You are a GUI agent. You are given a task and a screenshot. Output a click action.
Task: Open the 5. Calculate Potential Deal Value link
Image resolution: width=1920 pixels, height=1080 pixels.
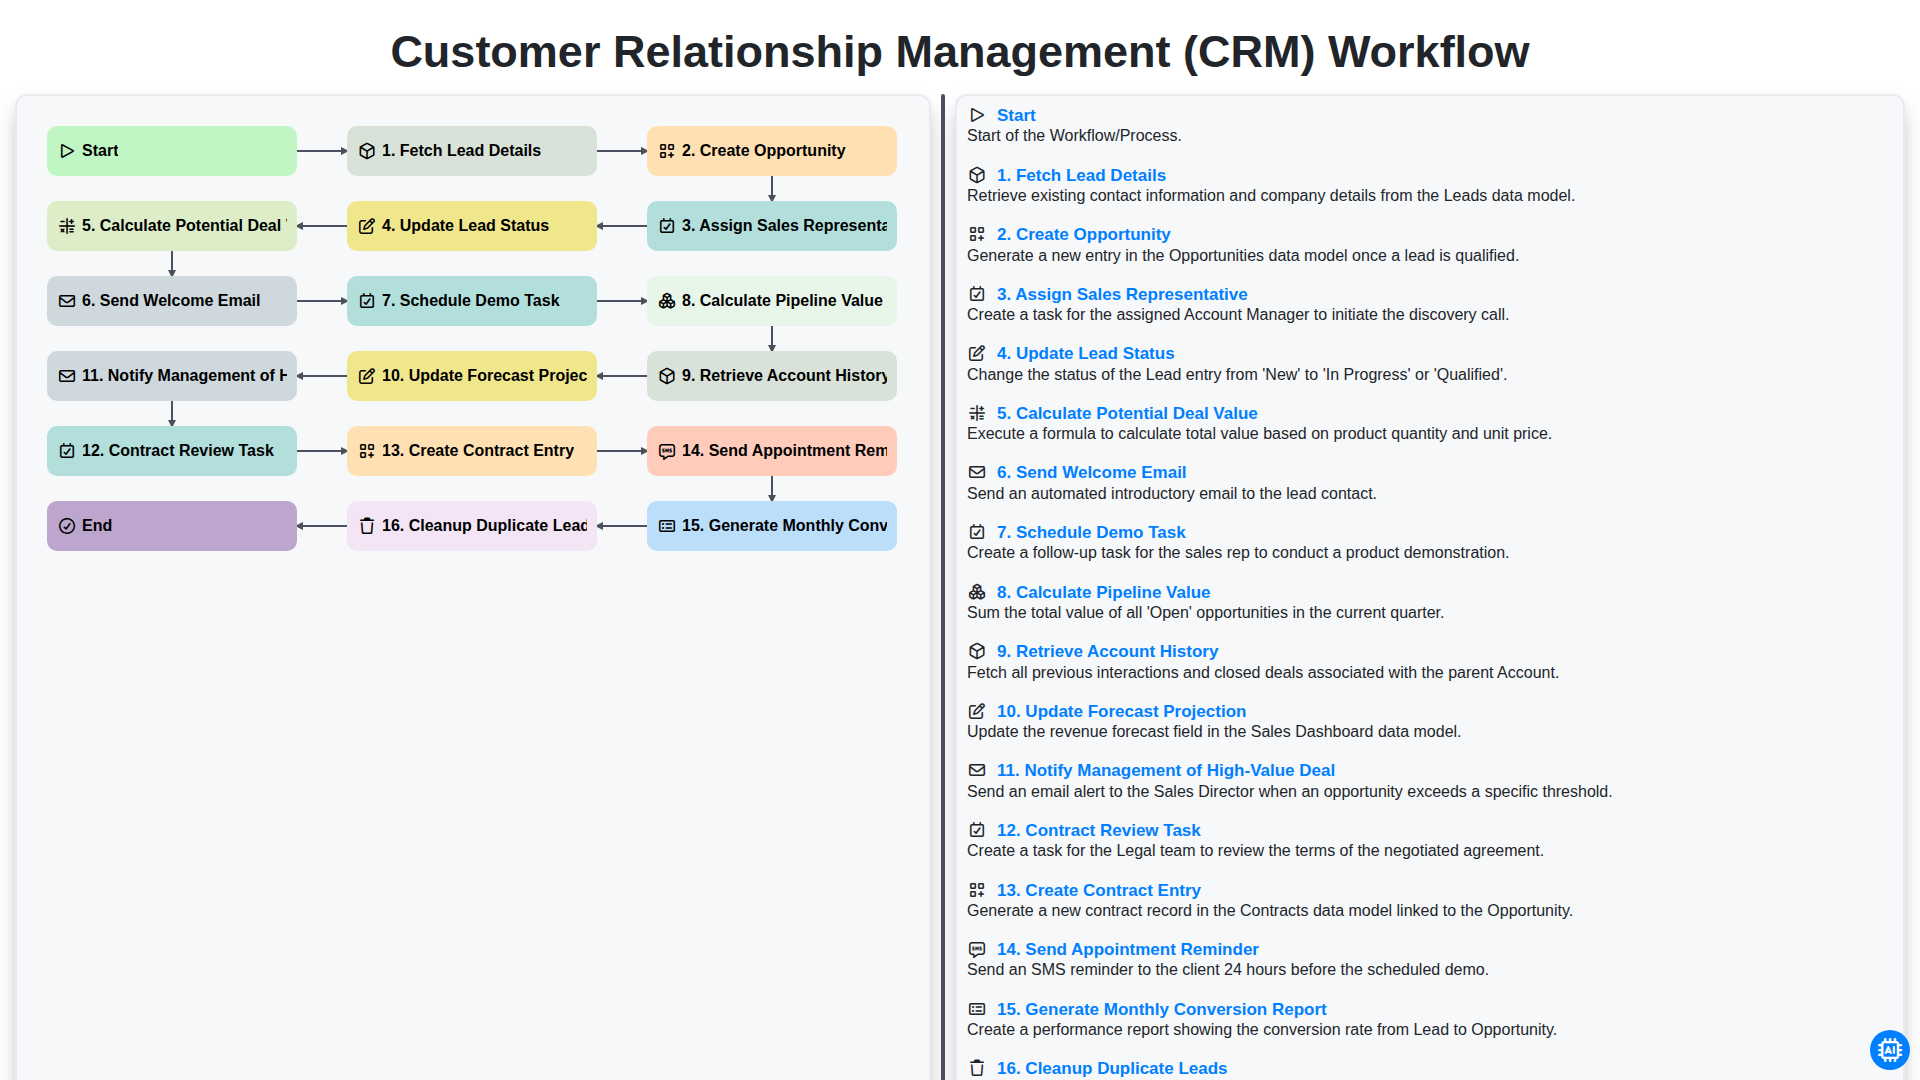point(1127,413)
